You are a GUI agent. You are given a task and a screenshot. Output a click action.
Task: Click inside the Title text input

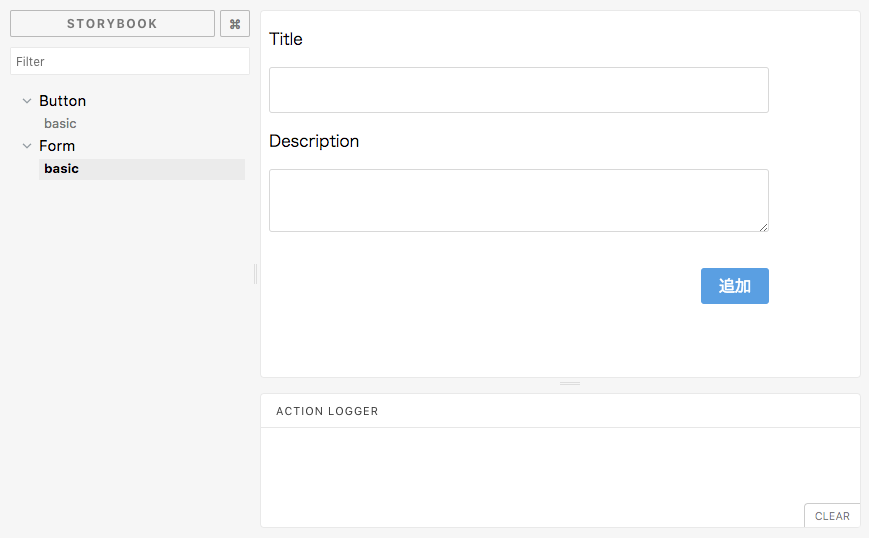pos(519,90)
